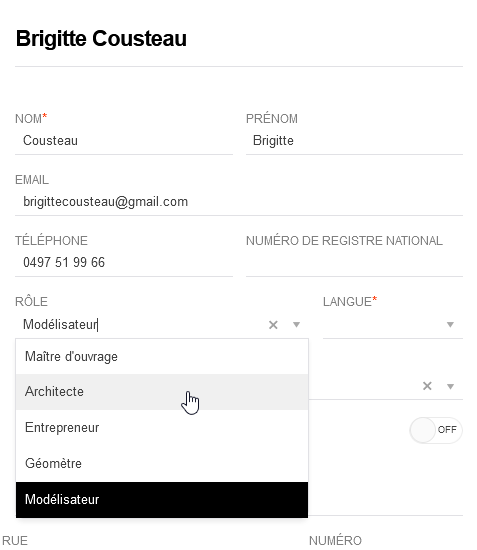The width and height of the screenshot is (477, 550).
Task: Click the Téléphone field 0497 51 99 66
Action: [x=124, y=263]
